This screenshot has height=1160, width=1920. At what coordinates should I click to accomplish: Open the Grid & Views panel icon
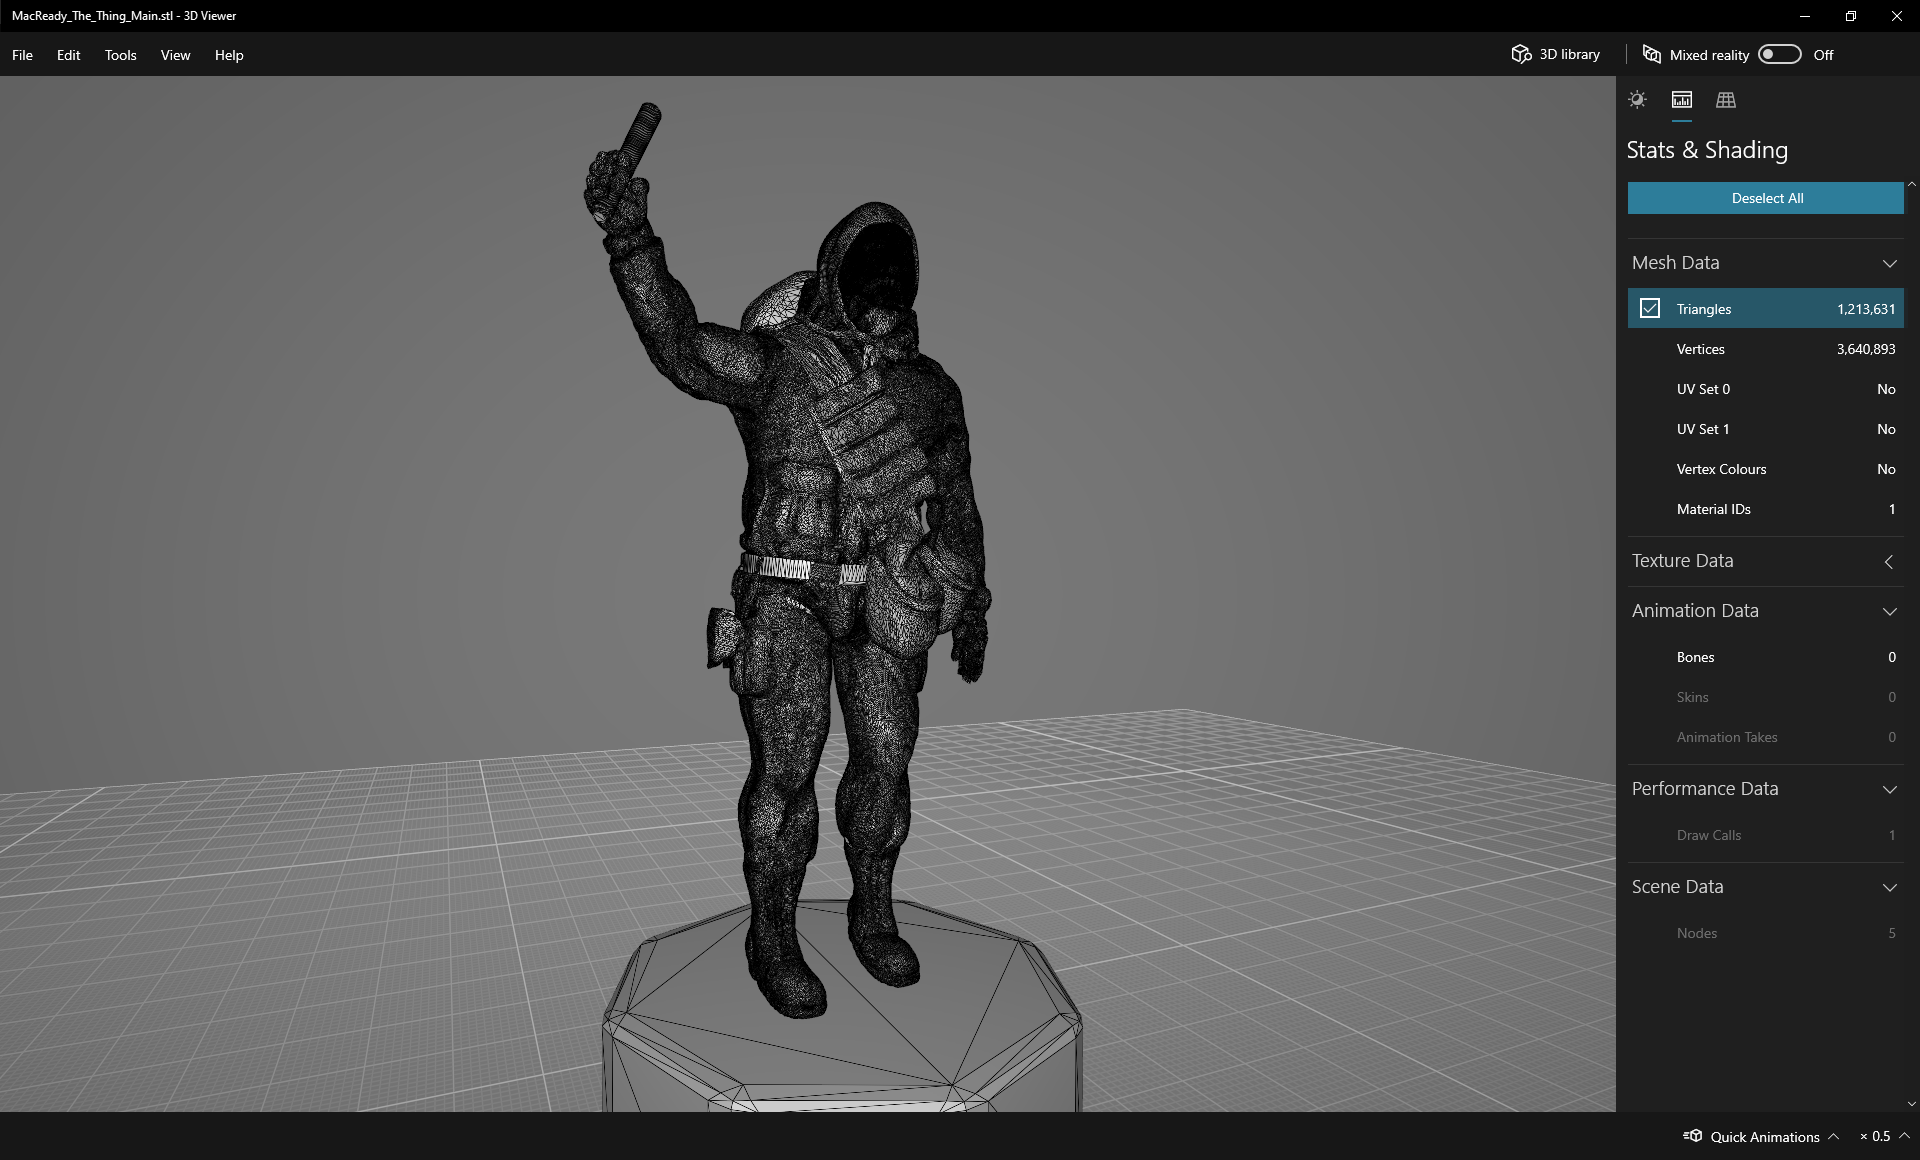tap(1726, 100)
